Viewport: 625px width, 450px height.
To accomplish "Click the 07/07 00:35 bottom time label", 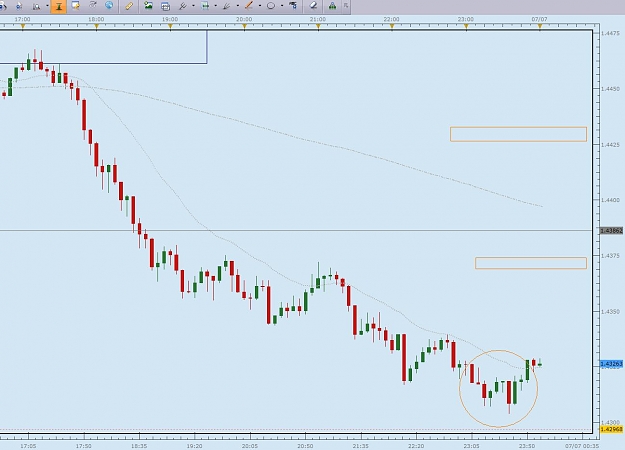I will pyautogui.click(x=582, y=446).
